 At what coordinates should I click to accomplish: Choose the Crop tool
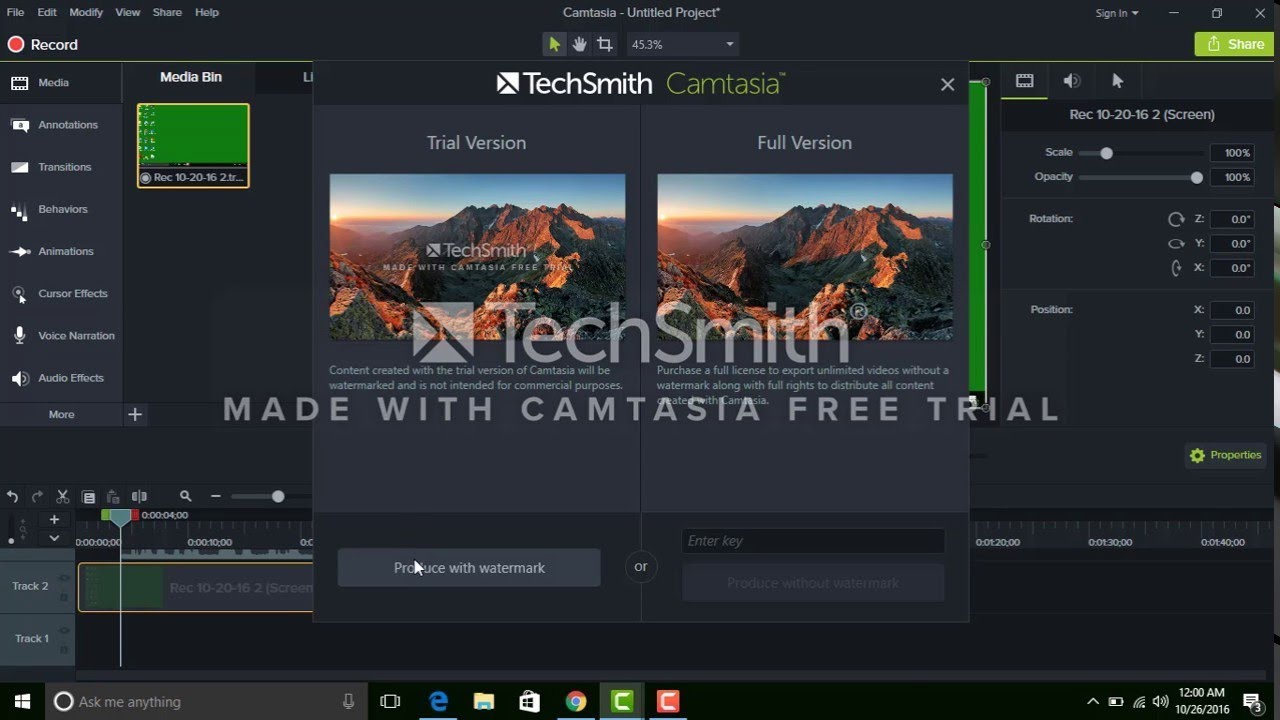click(x=605, y=44)
